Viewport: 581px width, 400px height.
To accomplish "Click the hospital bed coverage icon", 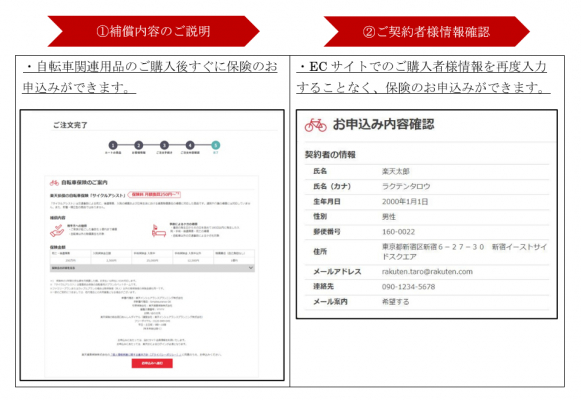I will (x=159, y=230).
